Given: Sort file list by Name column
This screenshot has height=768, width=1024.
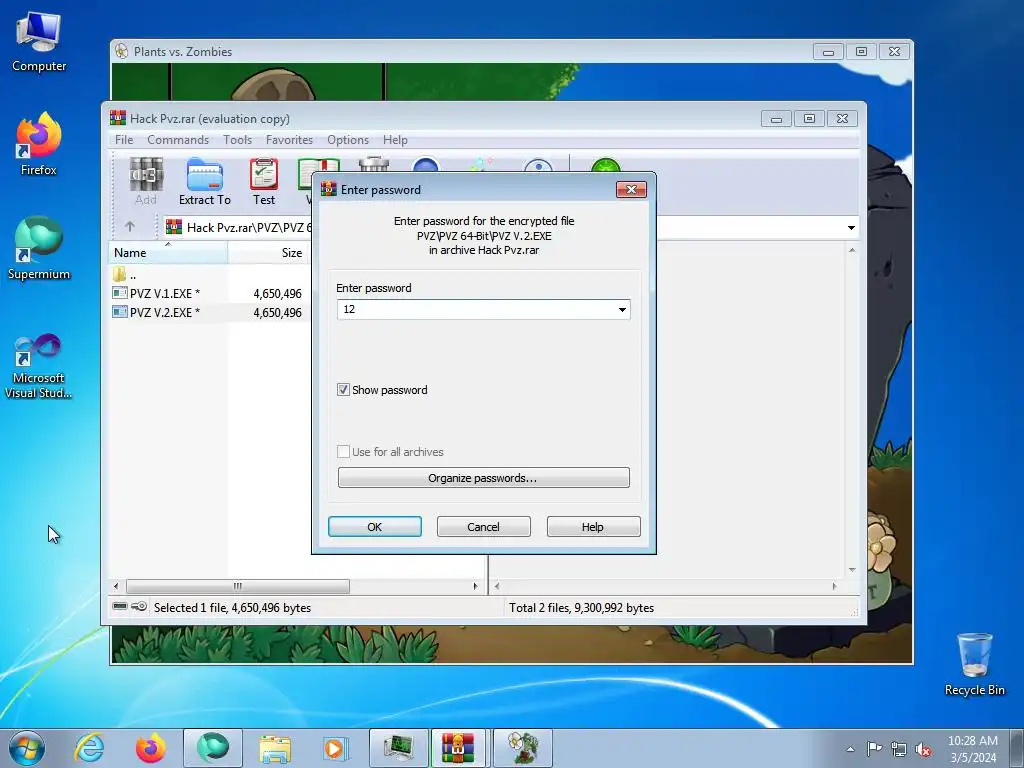Looking at the screenshot, I should pos(168,253).
